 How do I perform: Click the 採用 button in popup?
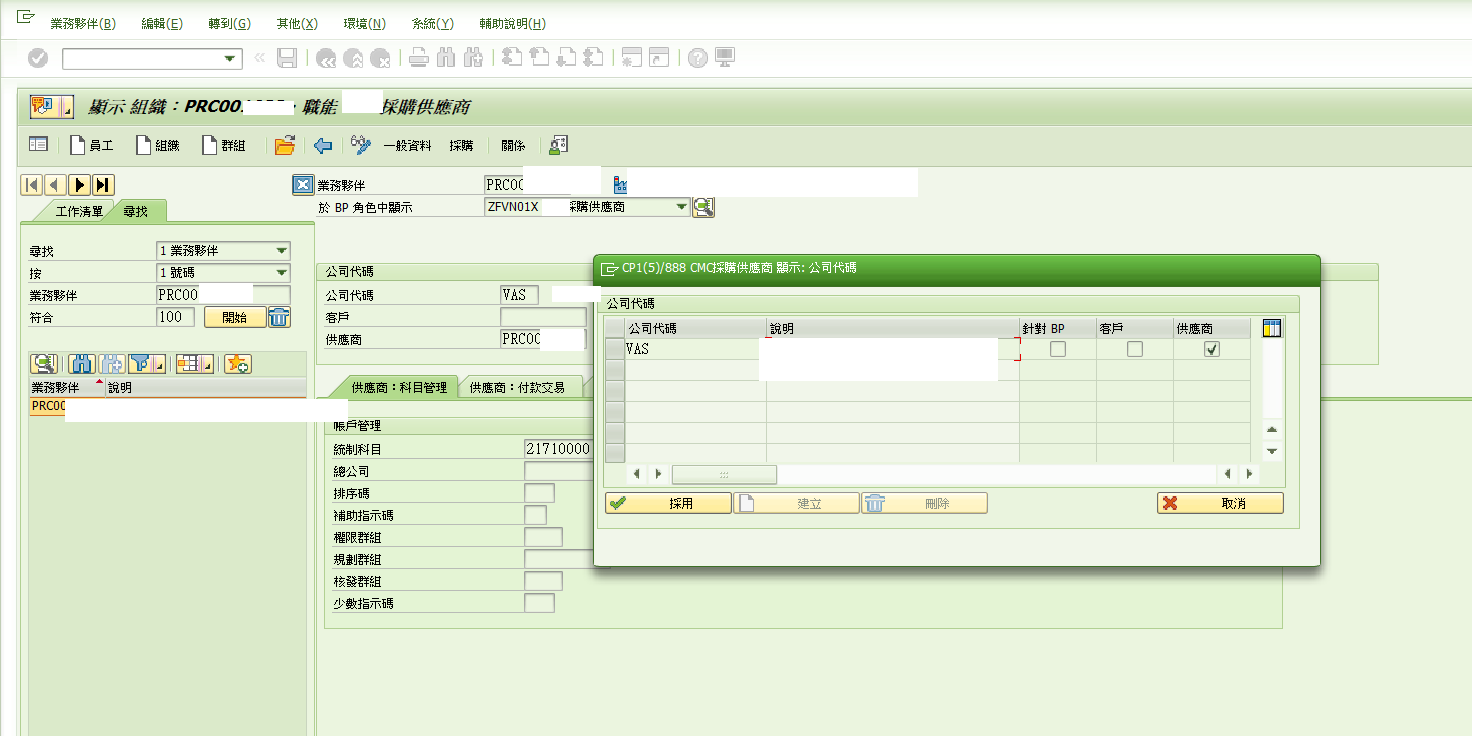tap(668, 504)
